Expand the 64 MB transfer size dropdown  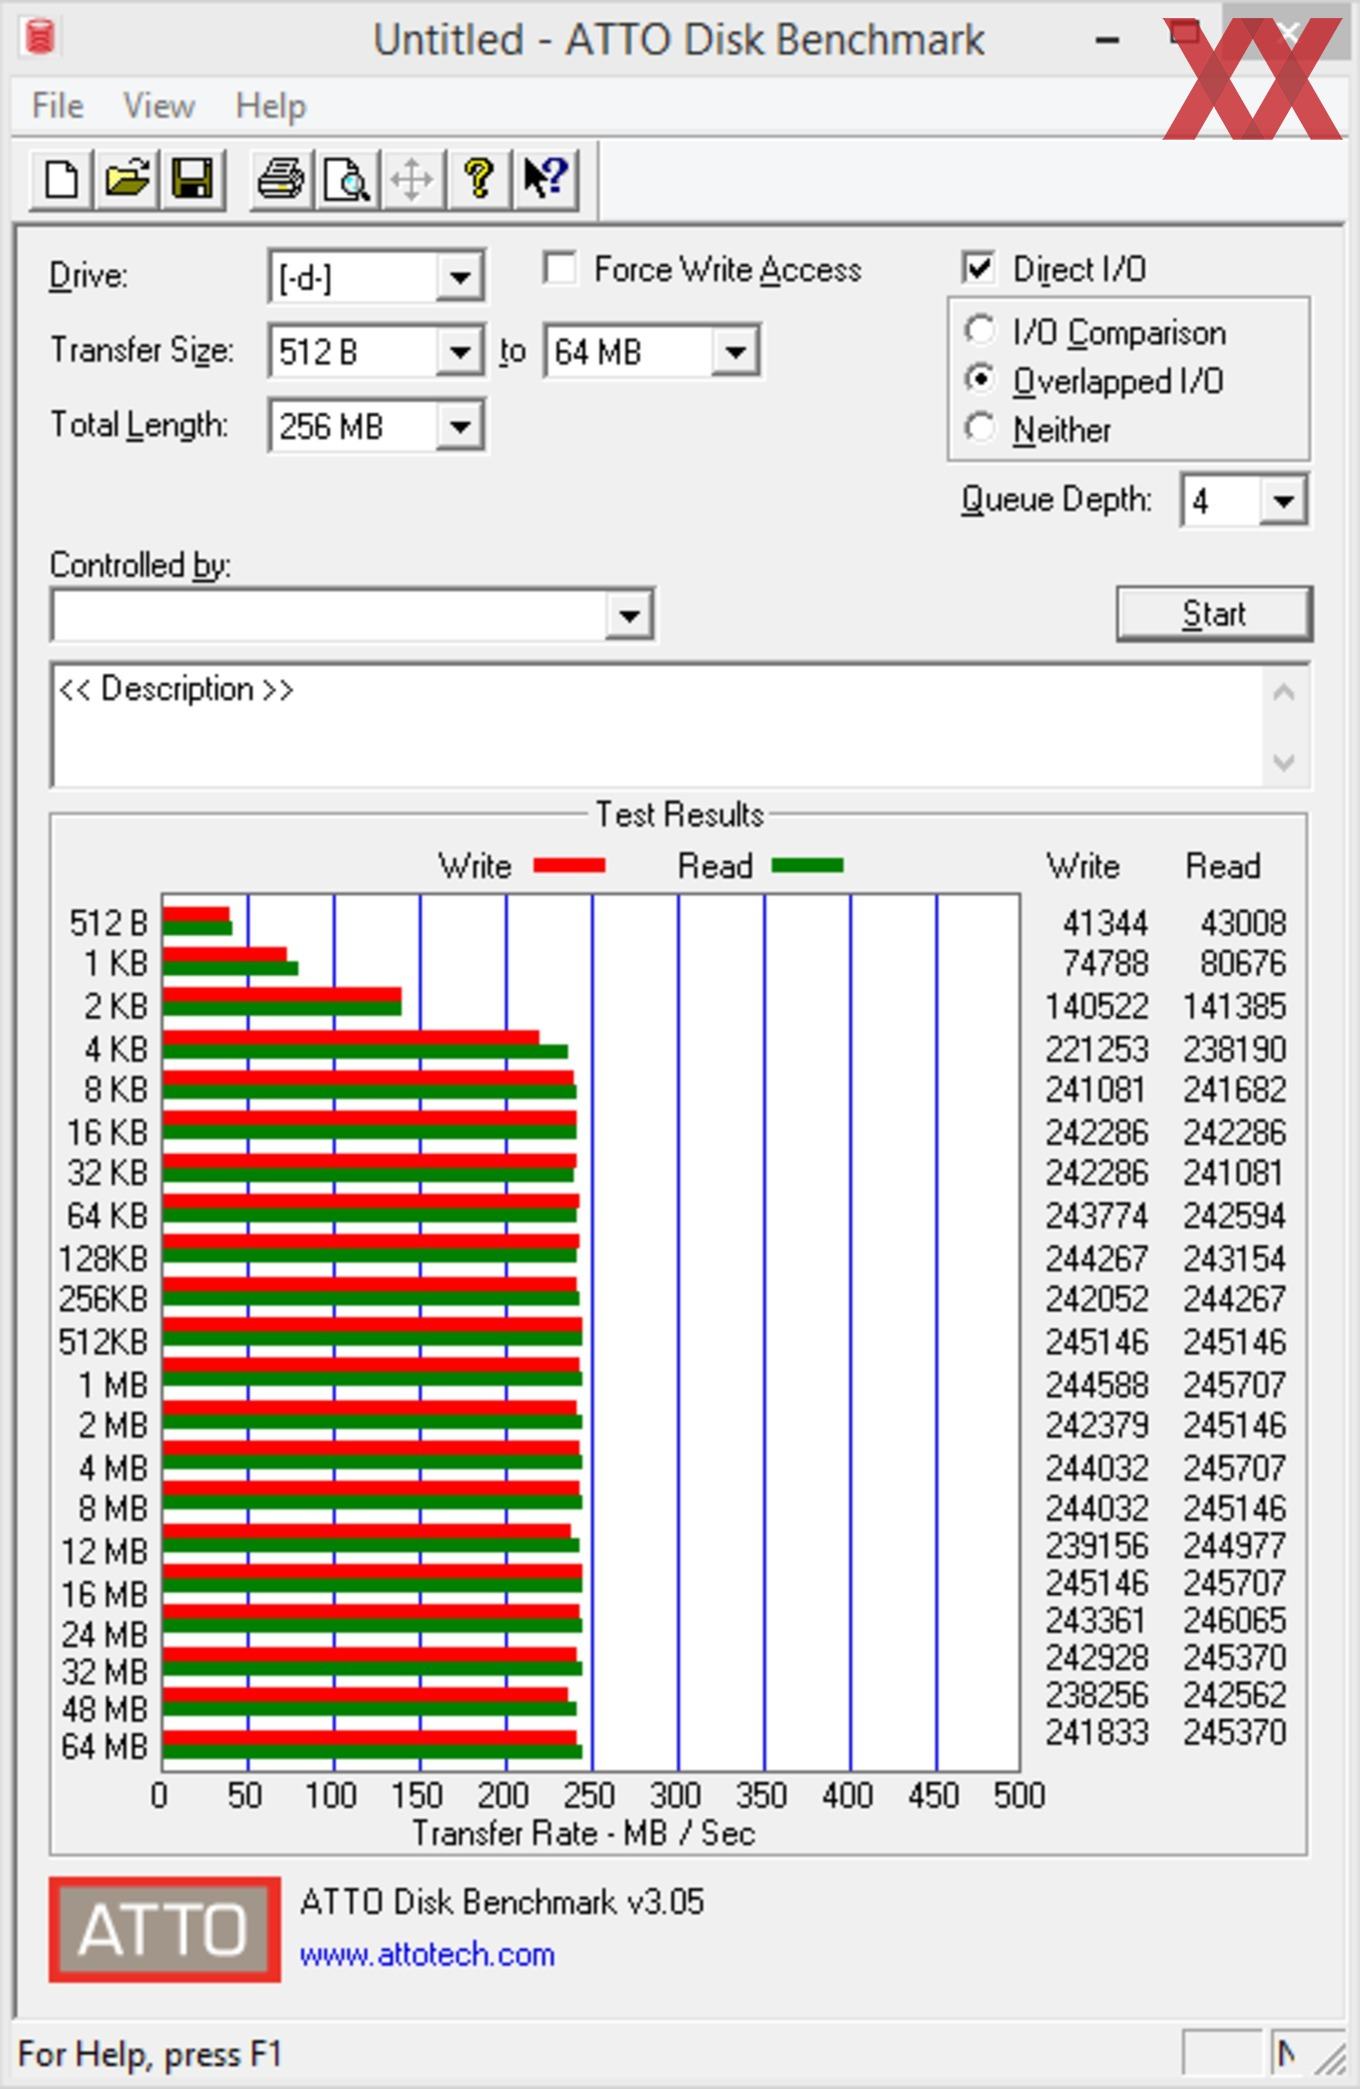[735, 351]
